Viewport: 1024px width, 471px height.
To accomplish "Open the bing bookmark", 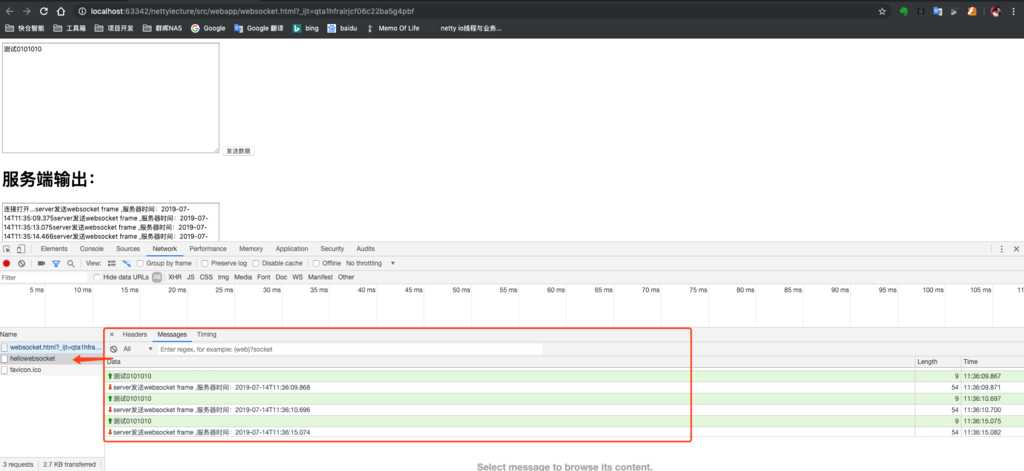I will 306,28.
